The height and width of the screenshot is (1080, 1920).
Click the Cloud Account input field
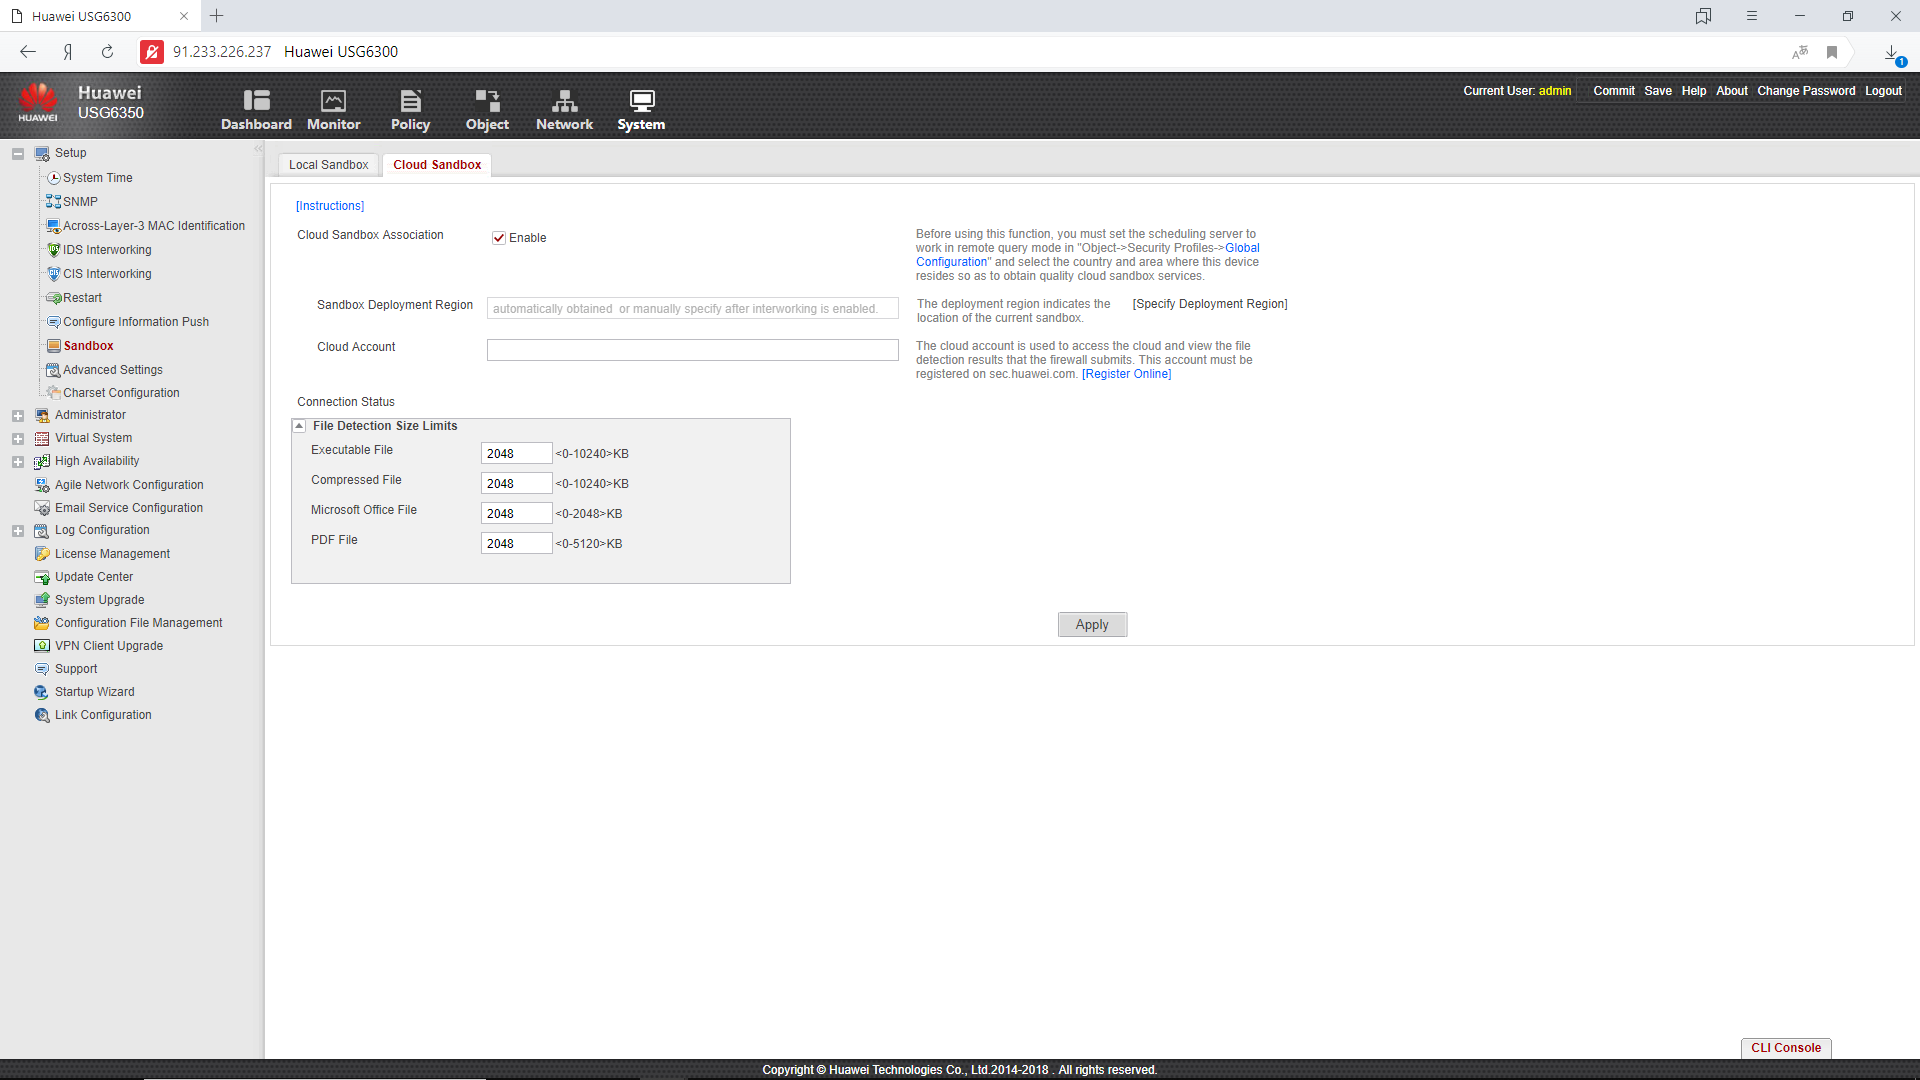click(692, 350)
